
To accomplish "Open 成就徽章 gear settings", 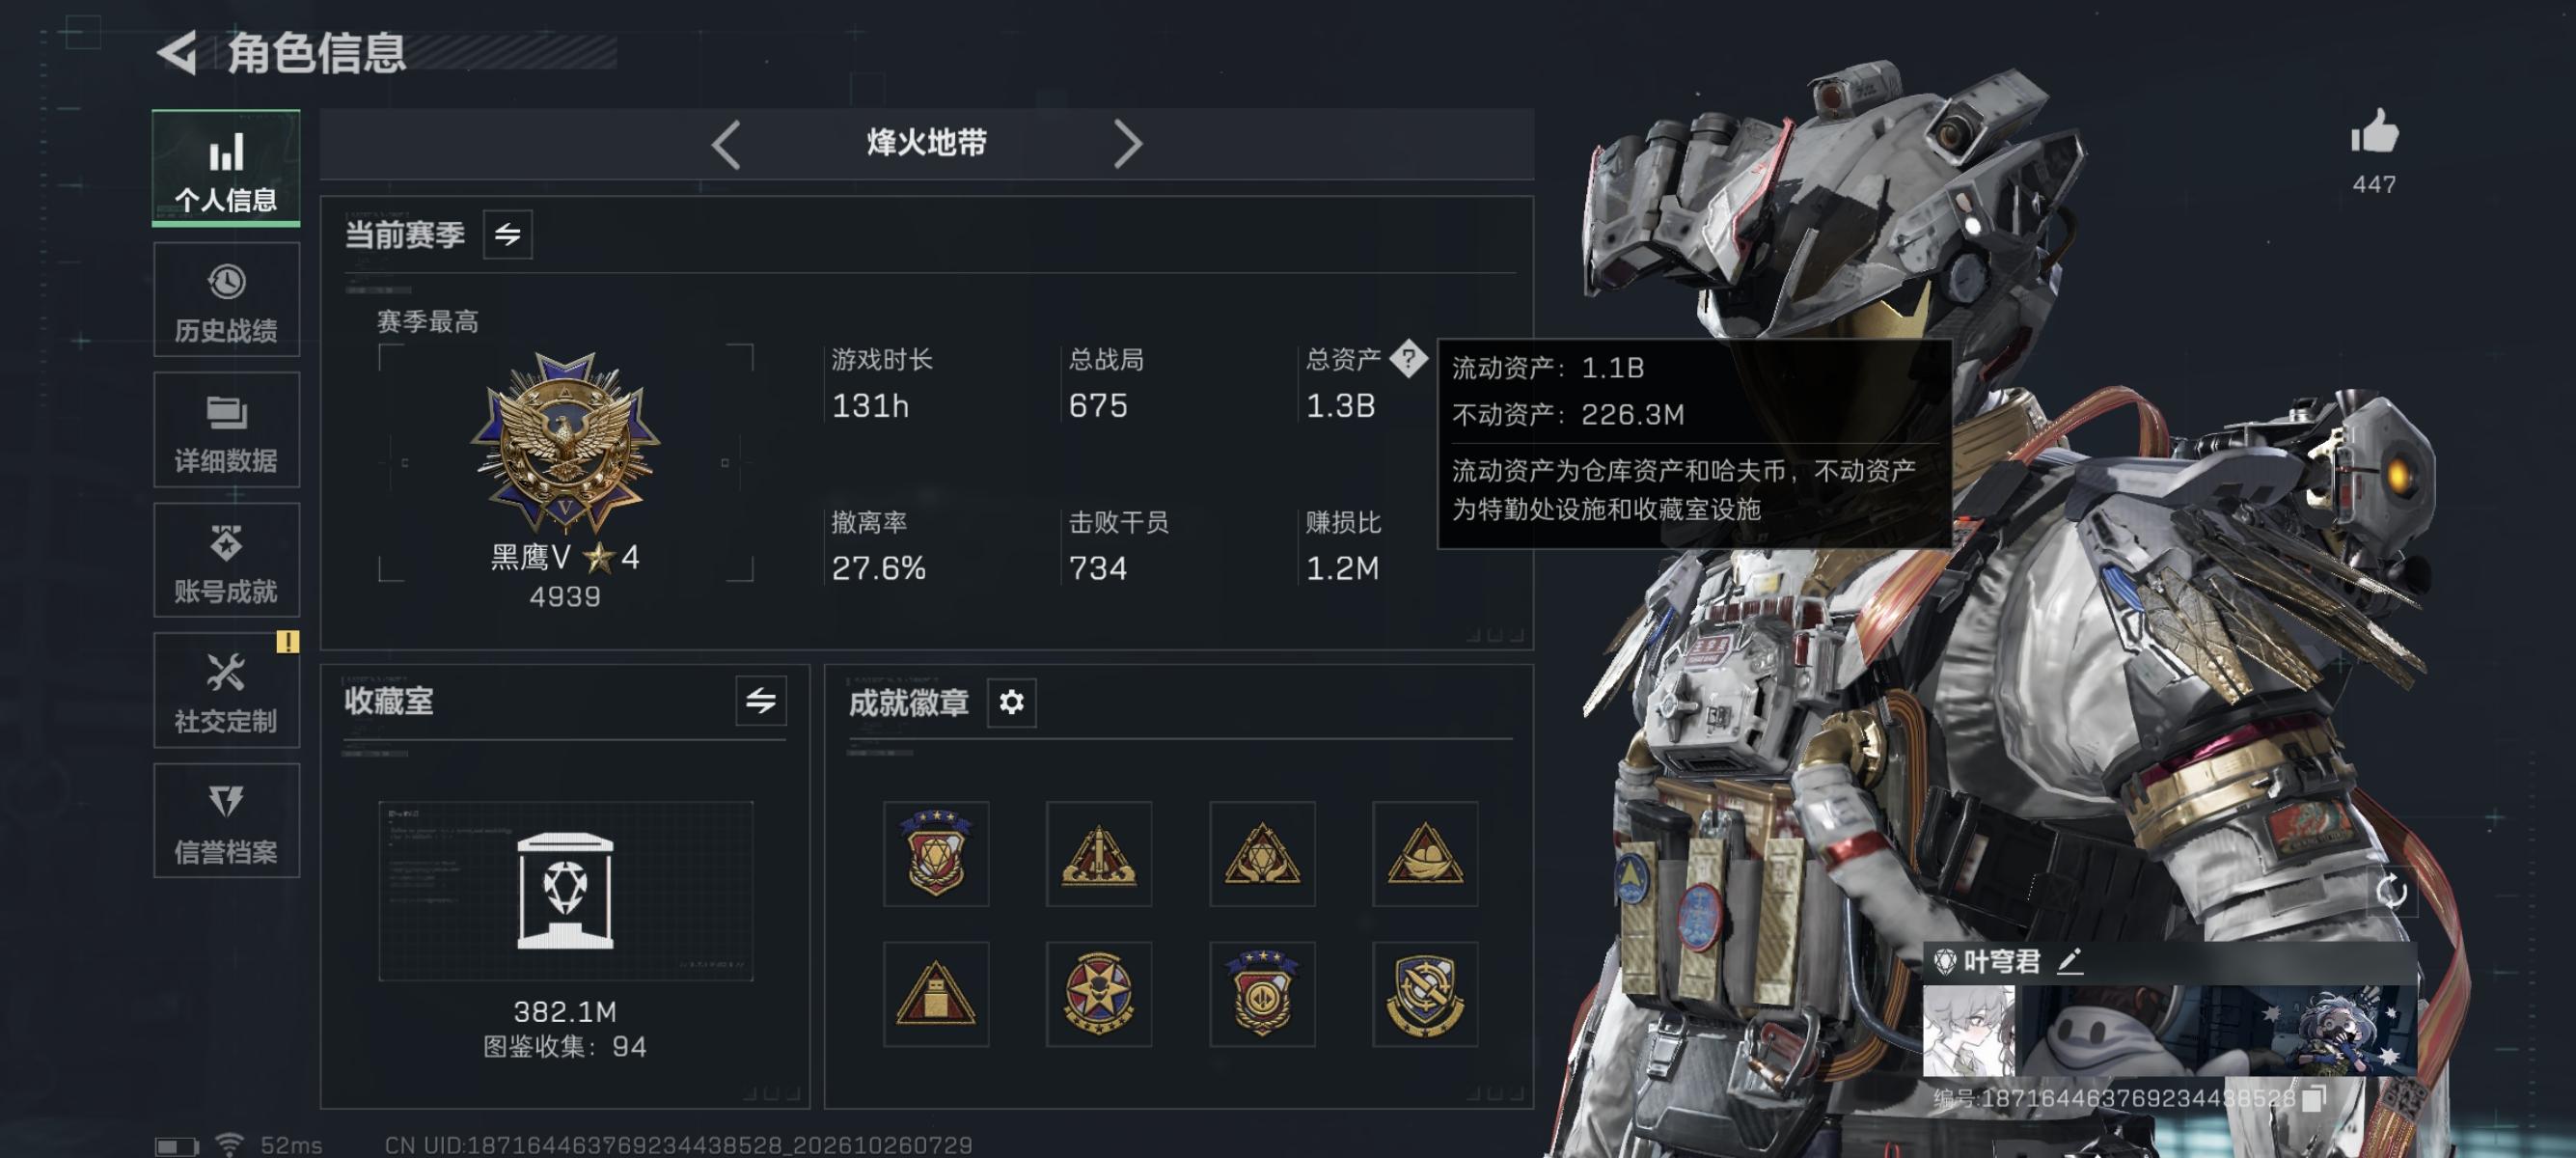I will coord(1012,702).
